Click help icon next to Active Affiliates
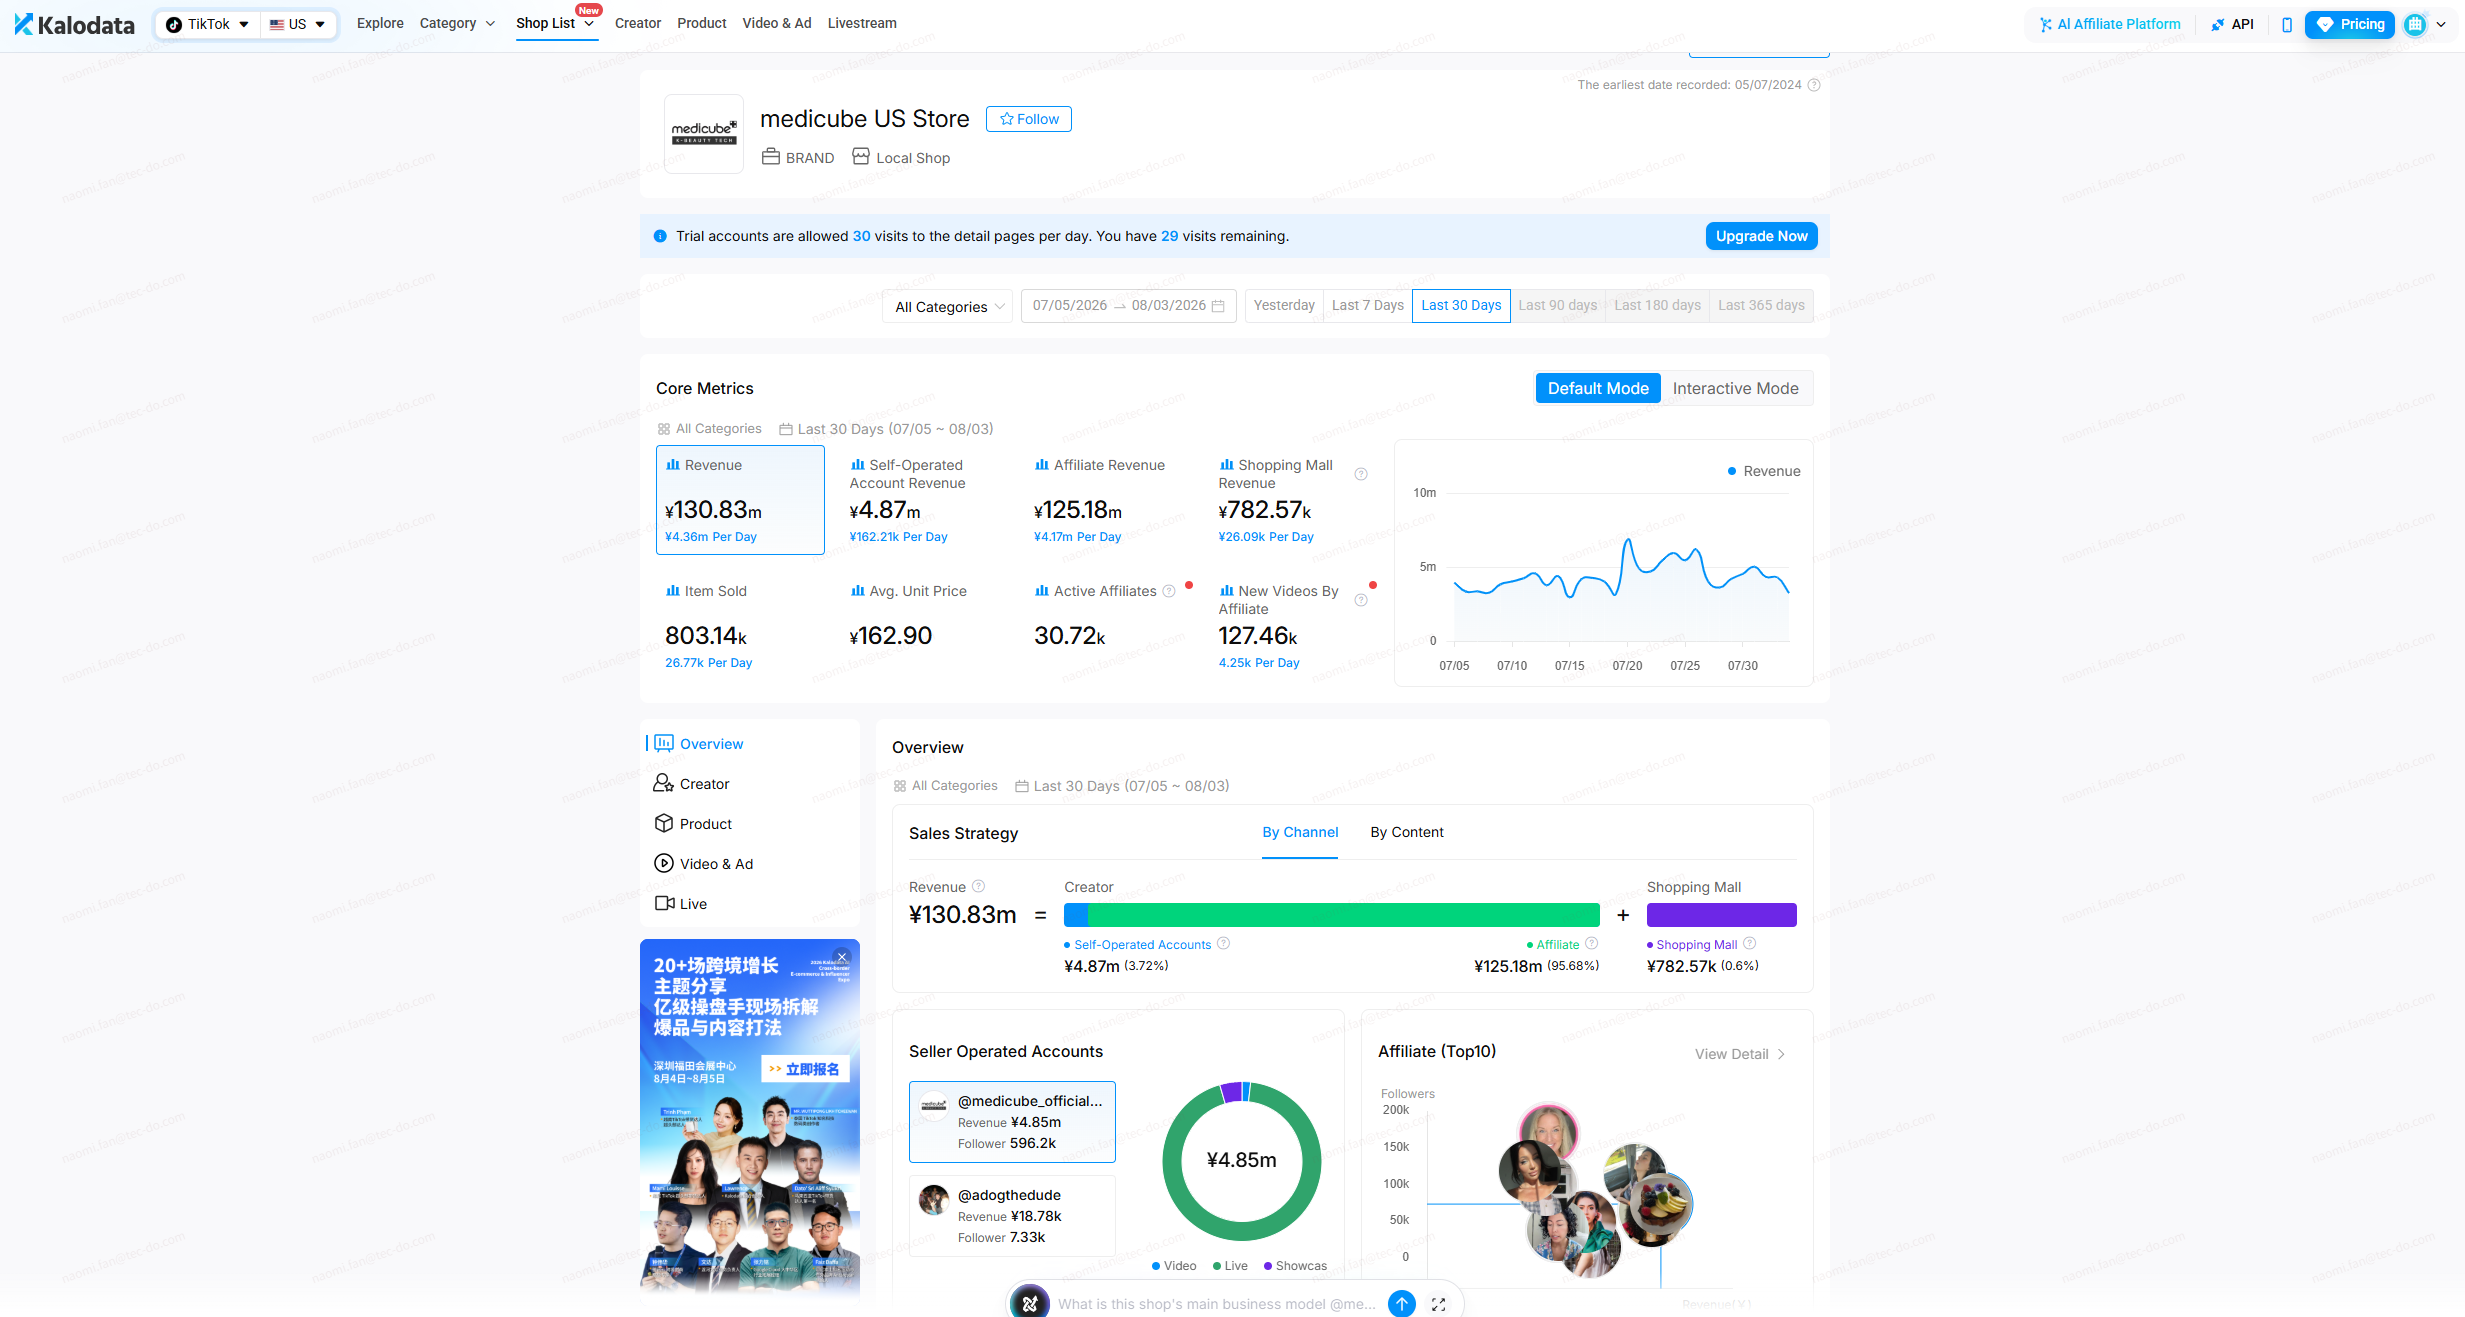The width and height of the screenshot is (2465, 1317). pyautogui.click(x=1168, y=591)
